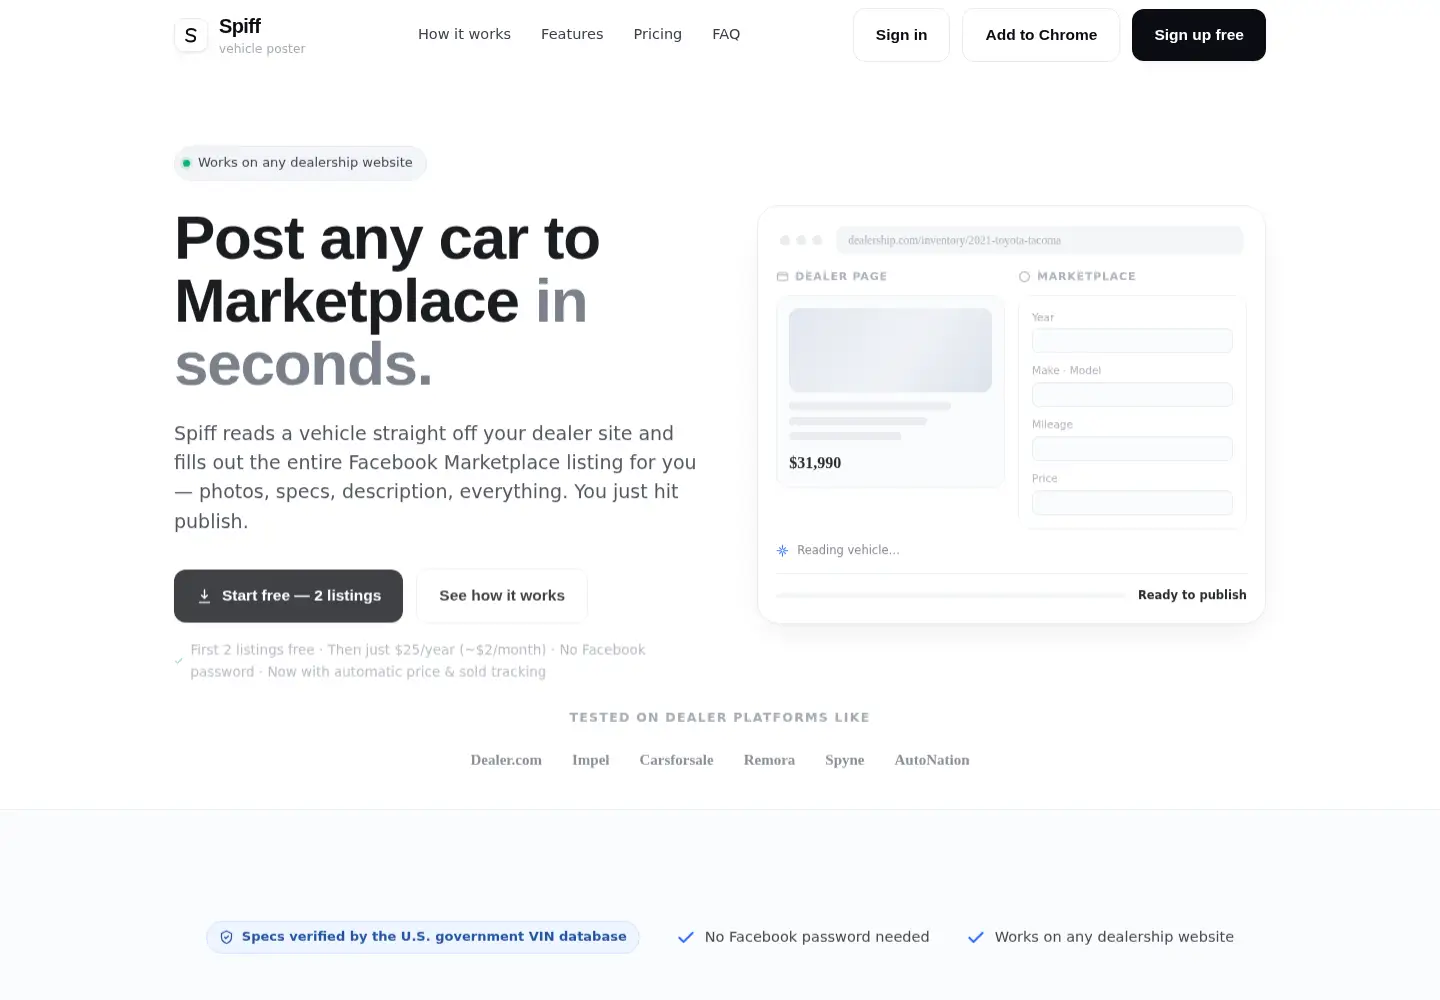
Task: Click the Year field in Marketplace form
Action: (1132, 341)
